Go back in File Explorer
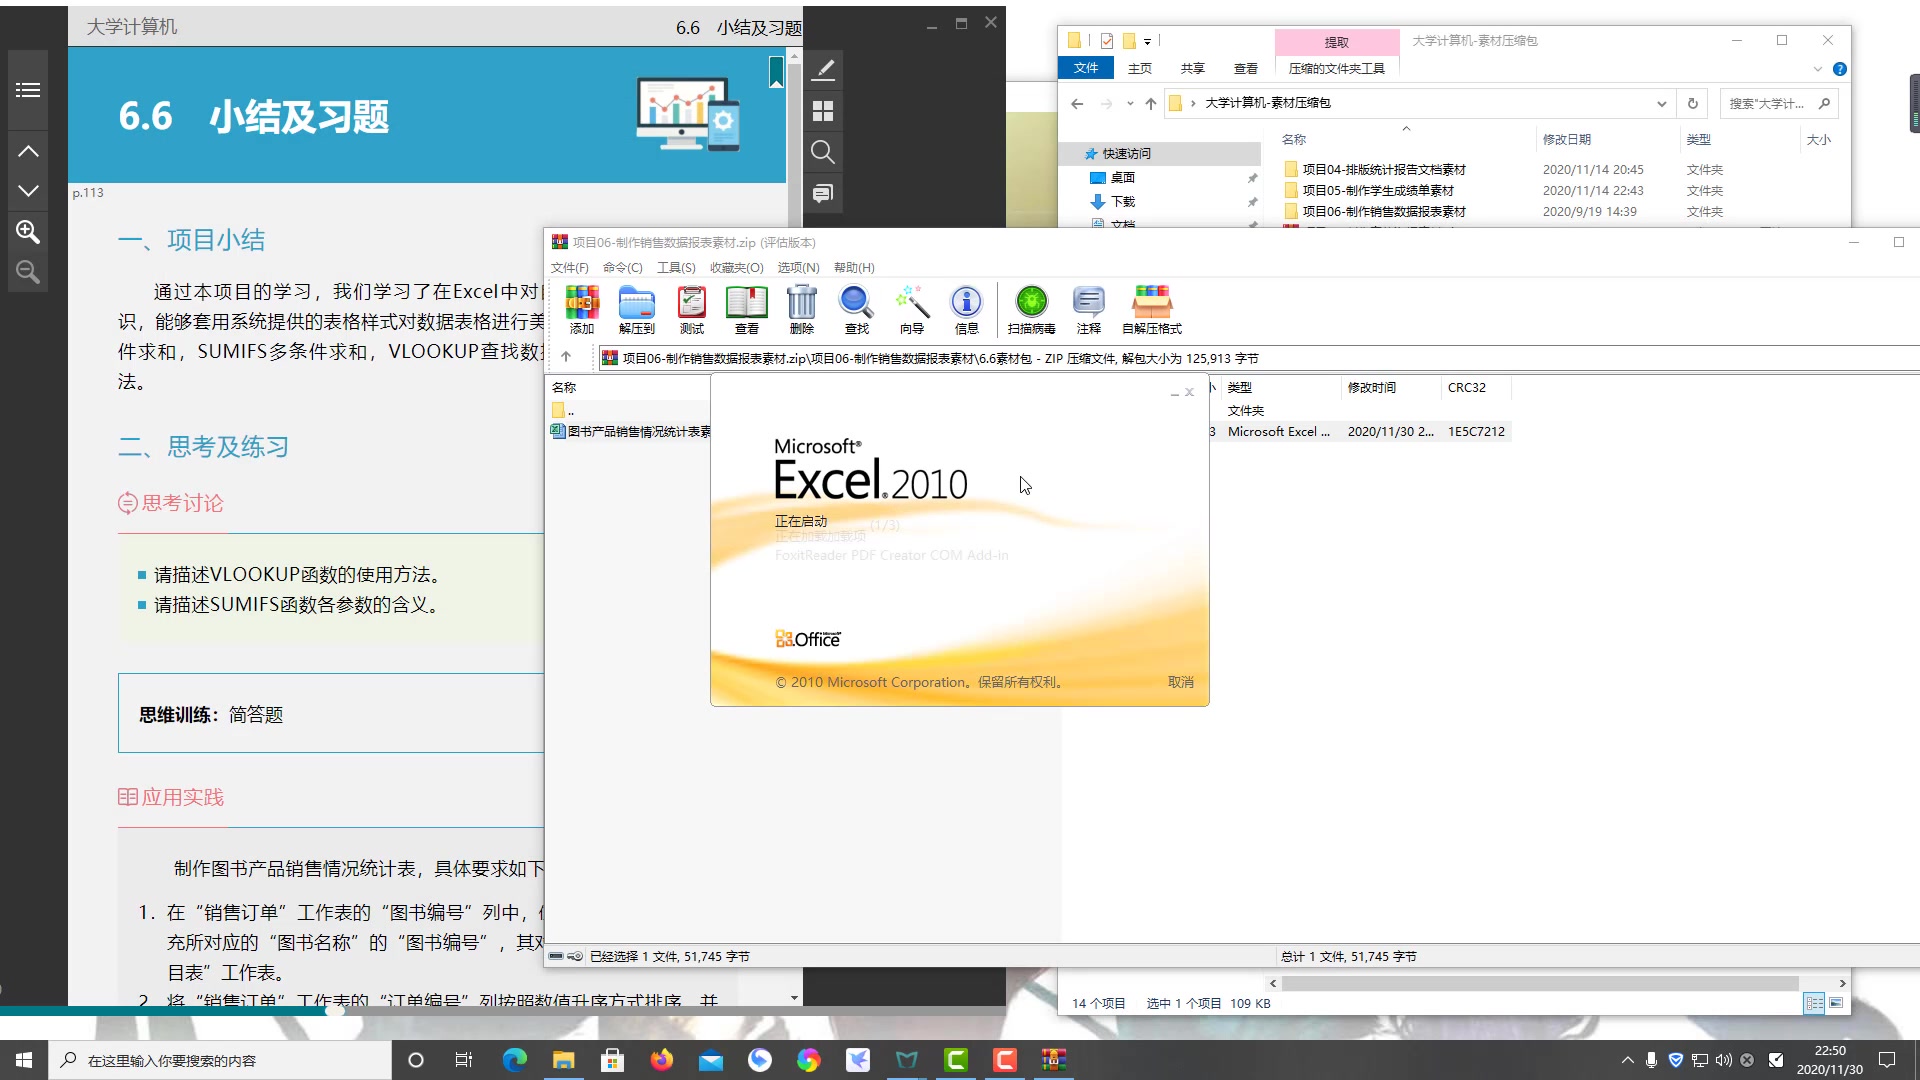The image size is (1920, 1080). [x=1077, y=103]
